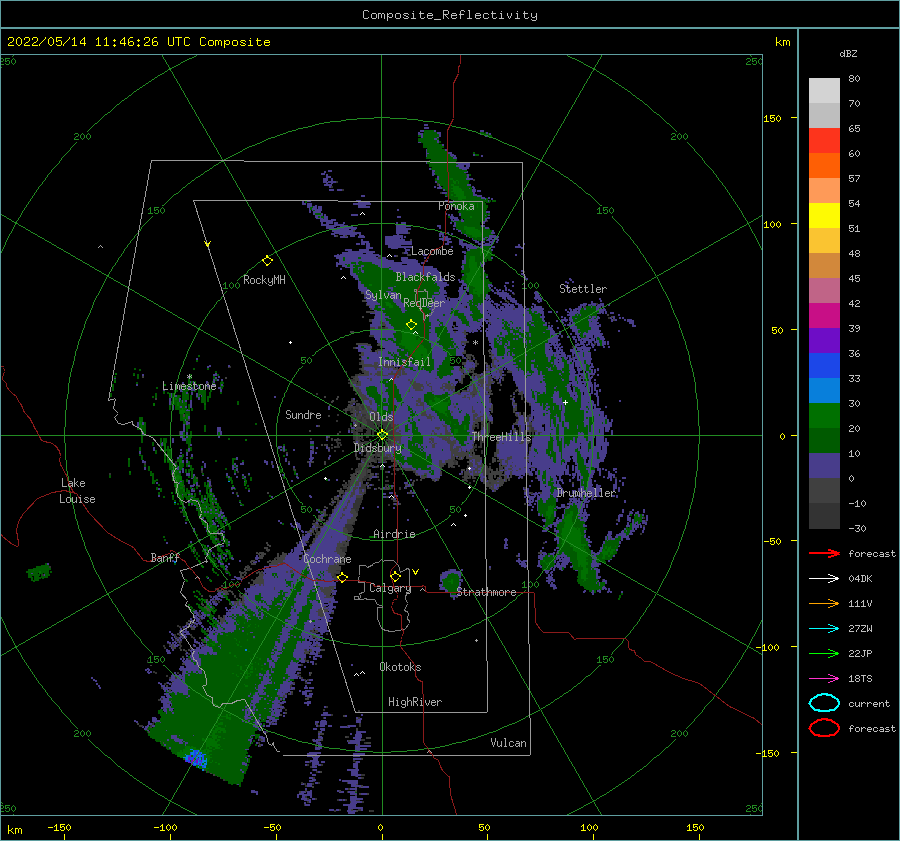Click the red 'forecast' ellipse in legend
Screen dimensions: 900x841
pos(824,728)
